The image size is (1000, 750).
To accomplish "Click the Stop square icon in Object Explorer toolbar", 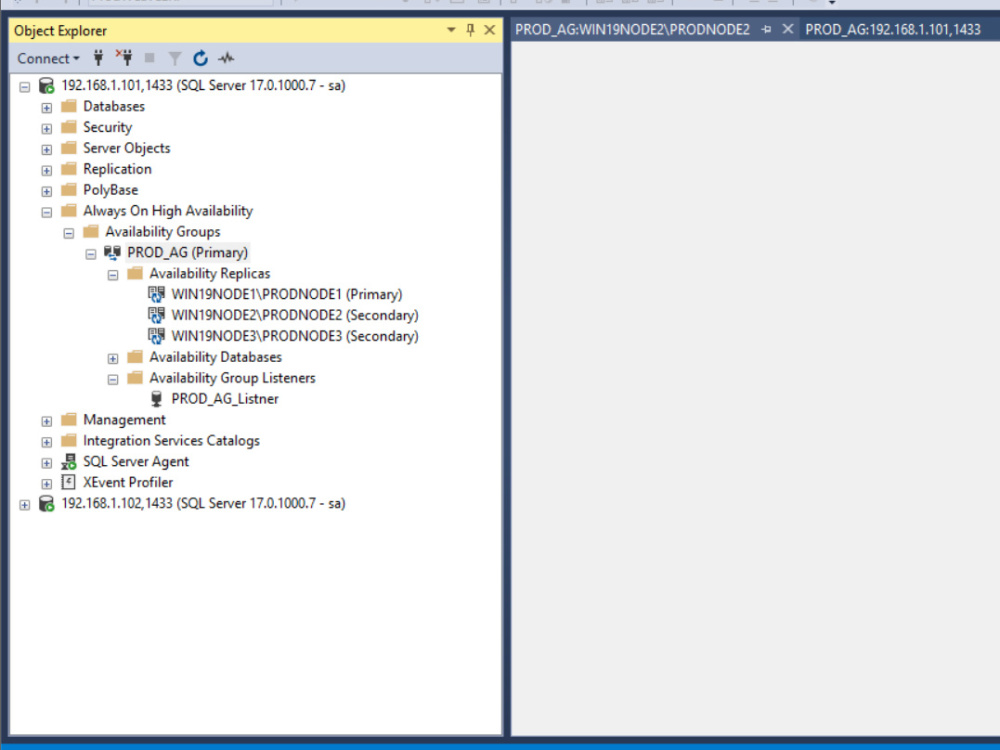I will coord(150,59).
